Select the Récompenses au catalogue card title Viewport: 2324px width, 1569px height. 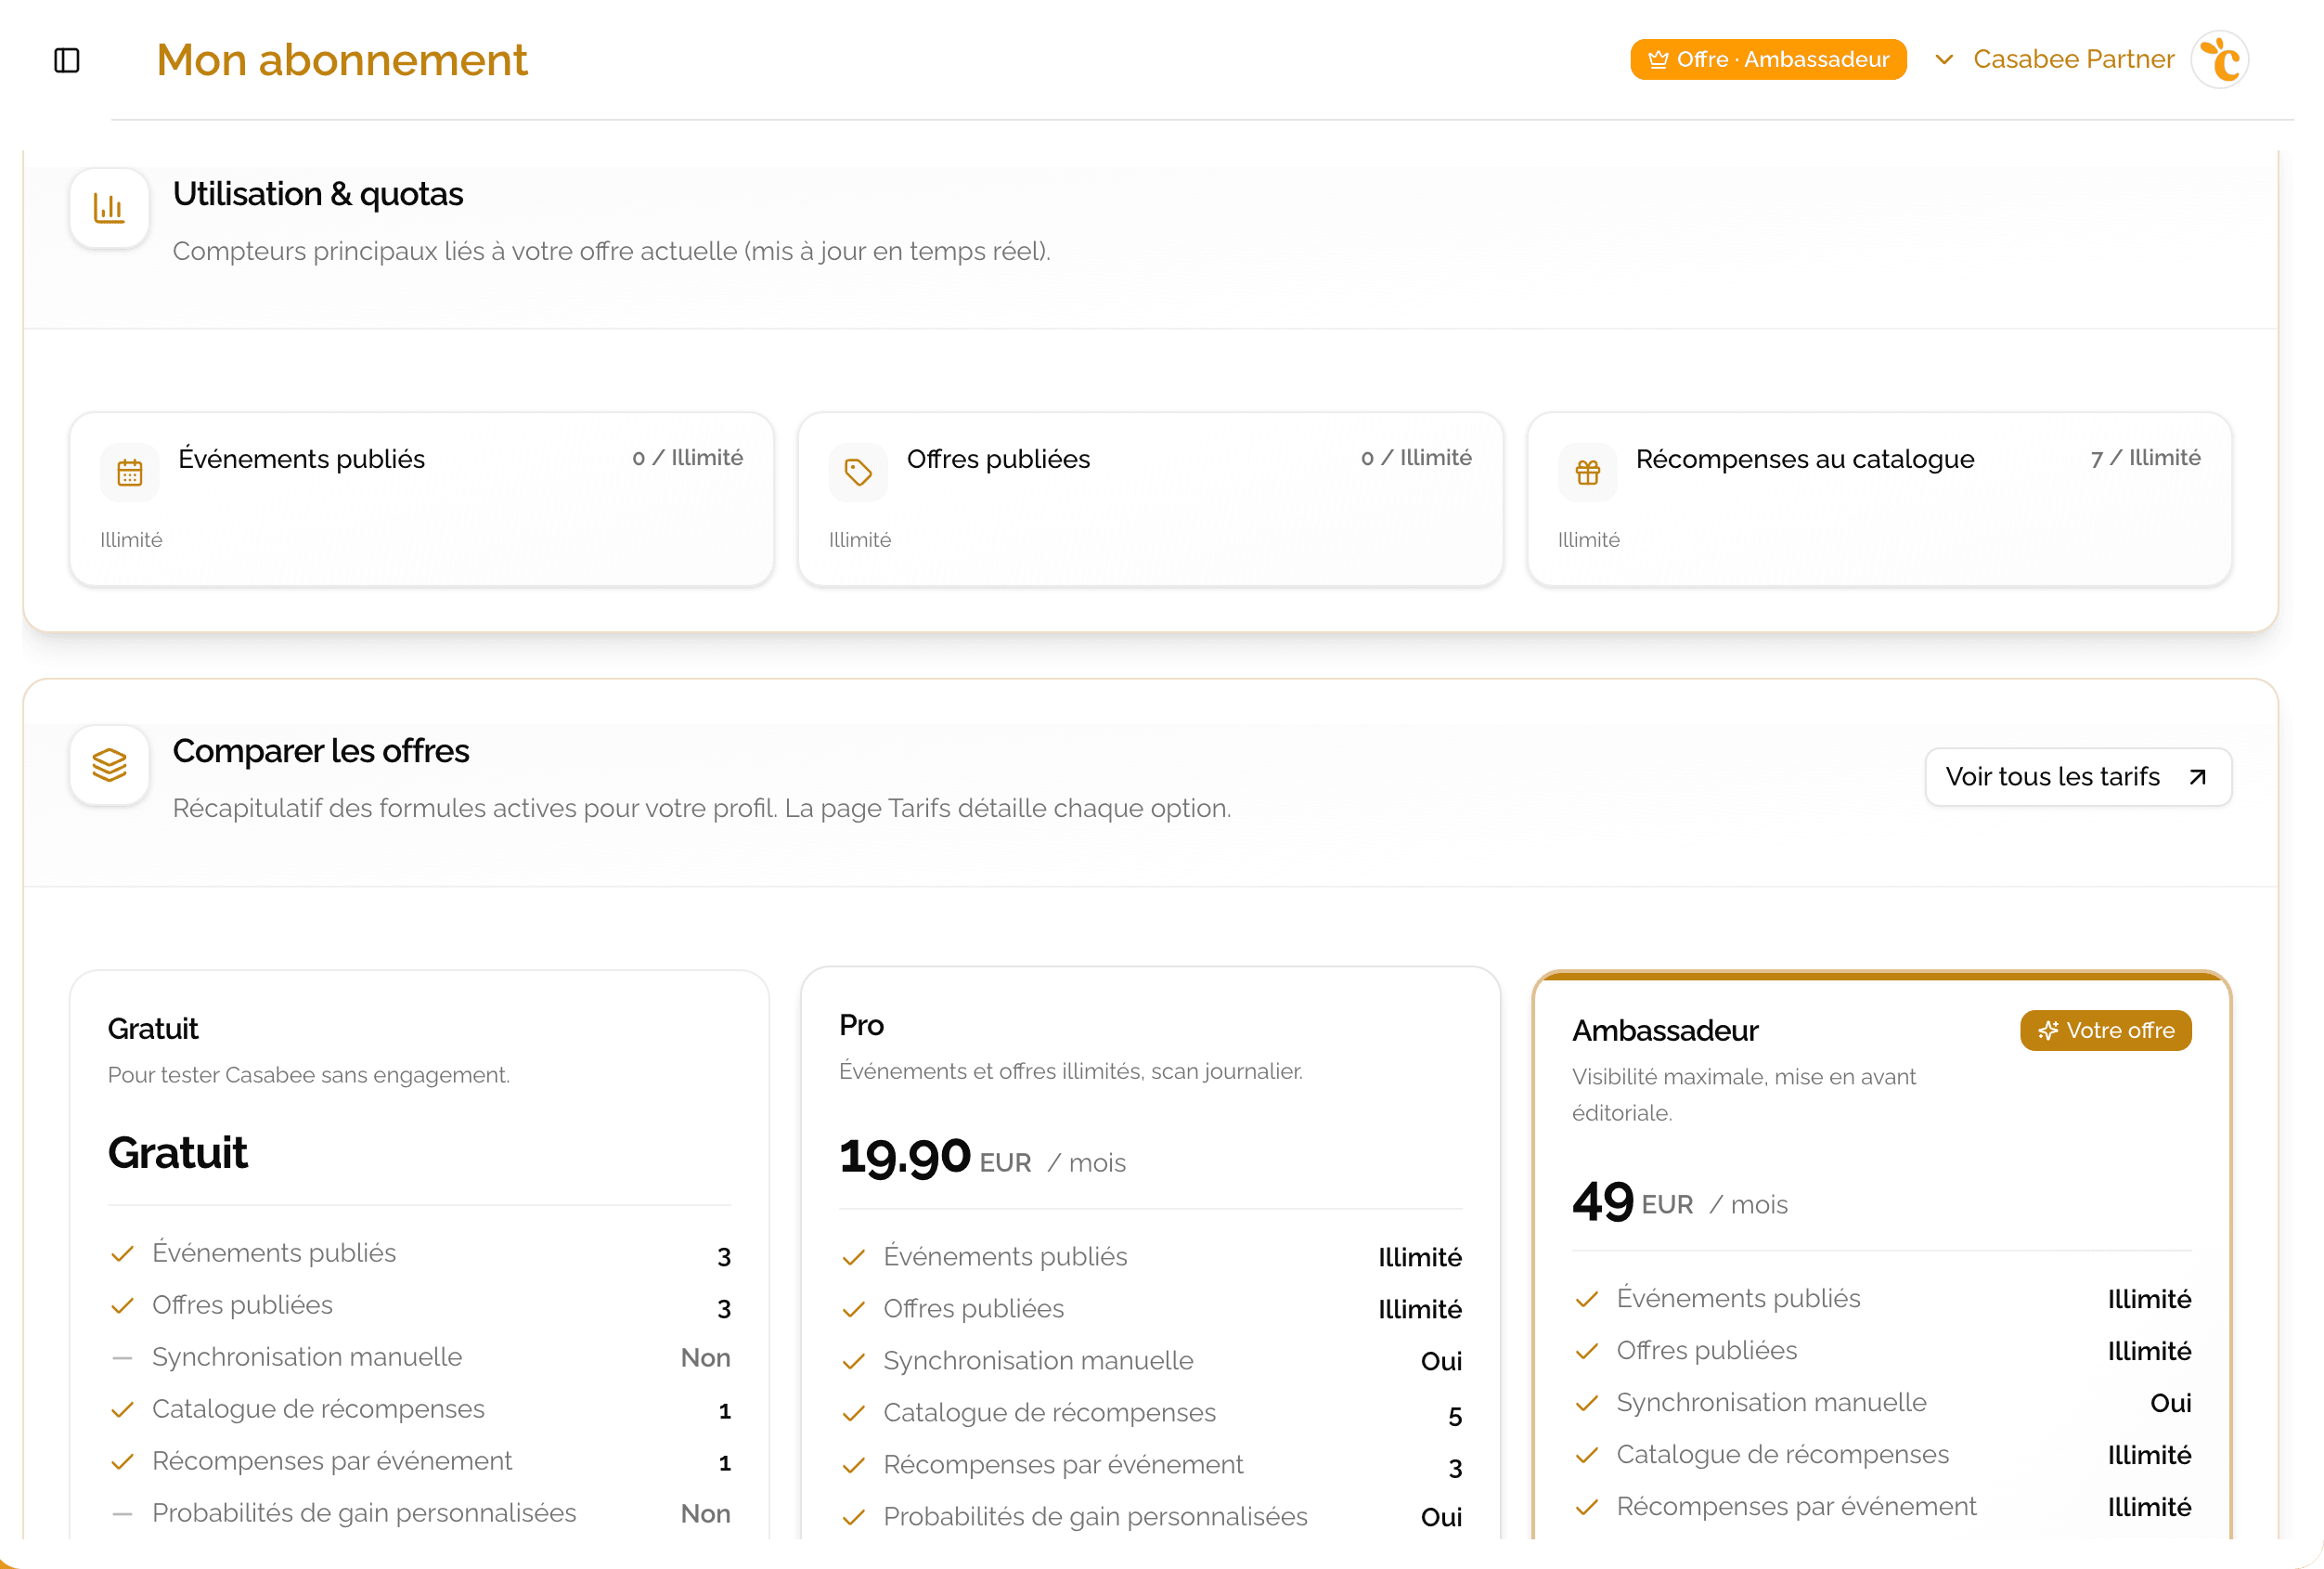tap(1804, 459)
